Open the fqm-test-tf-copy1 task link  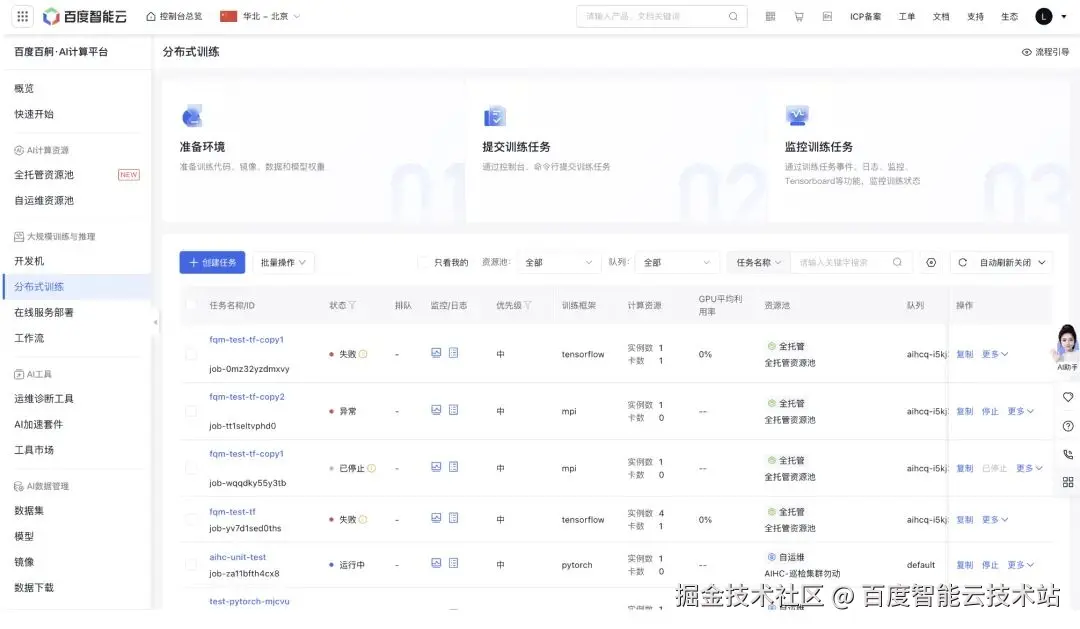(x=247, y=340)
